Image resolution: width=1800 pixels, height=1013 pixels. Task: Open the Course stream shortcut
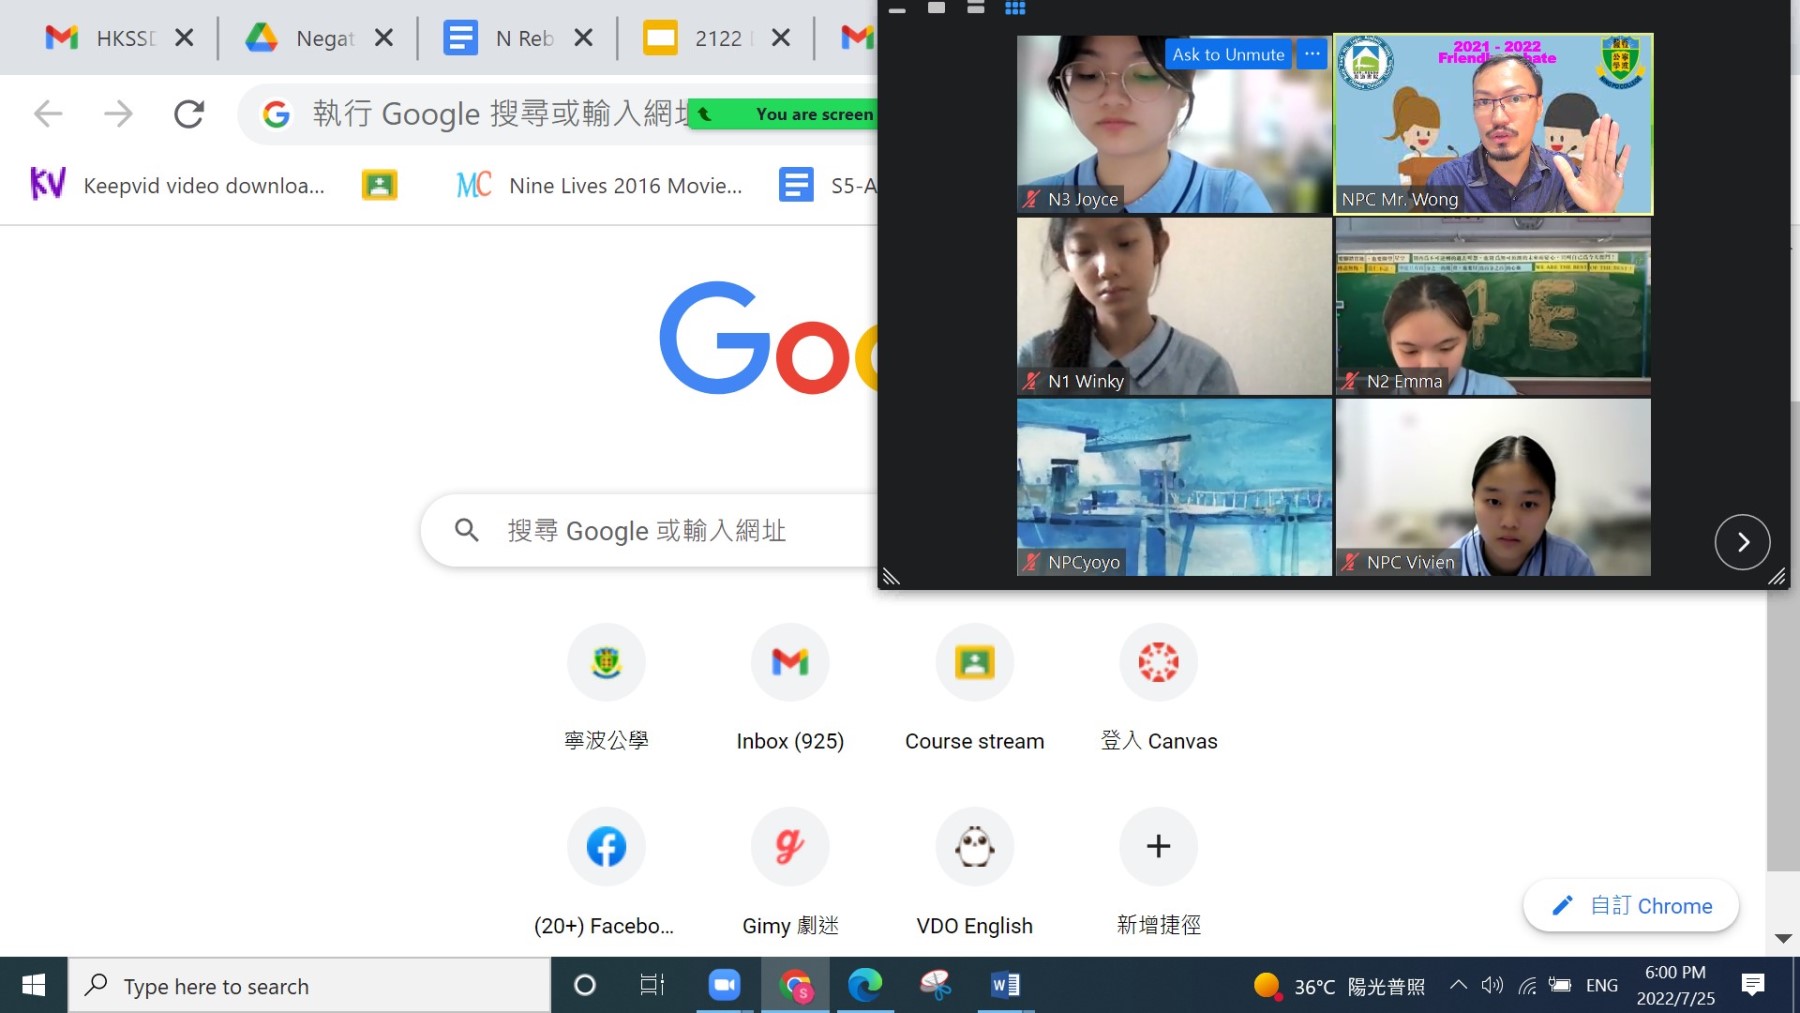pos(975,688)
